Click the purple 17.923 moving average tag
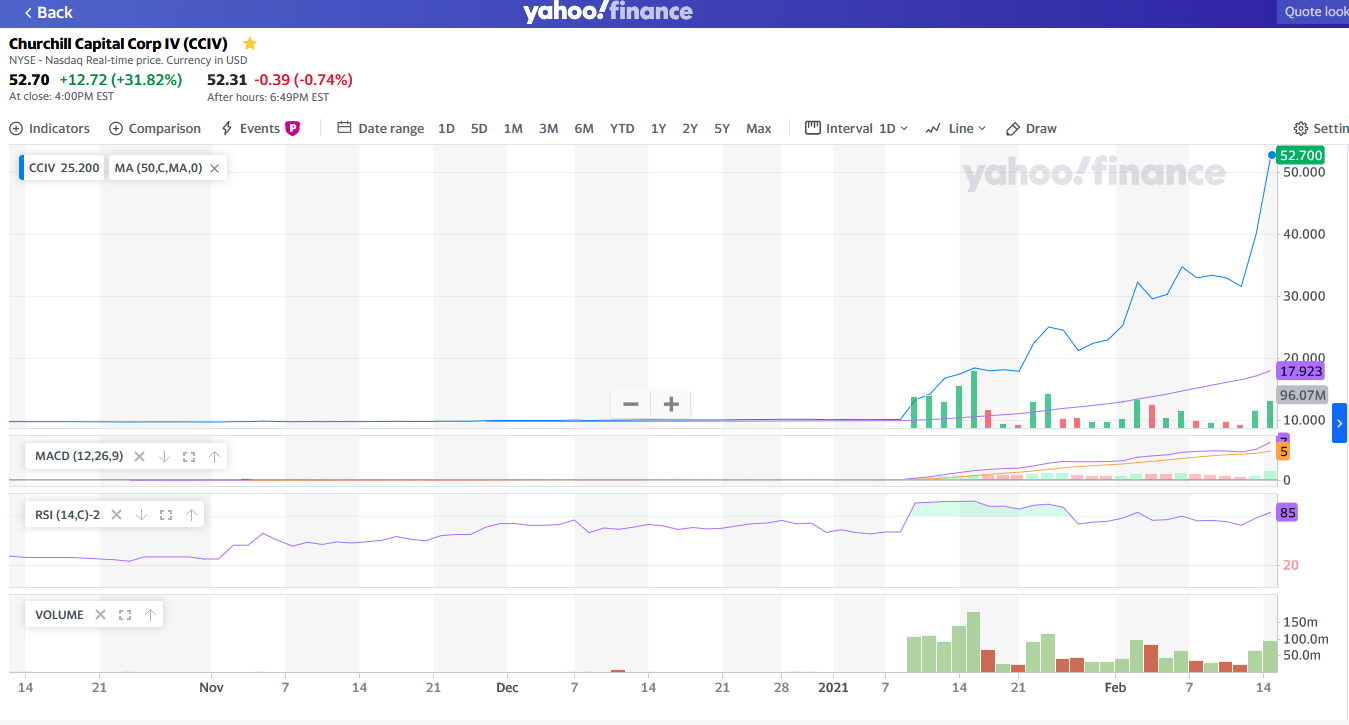The image size is (1349, 725). (x=1301, y=371)
